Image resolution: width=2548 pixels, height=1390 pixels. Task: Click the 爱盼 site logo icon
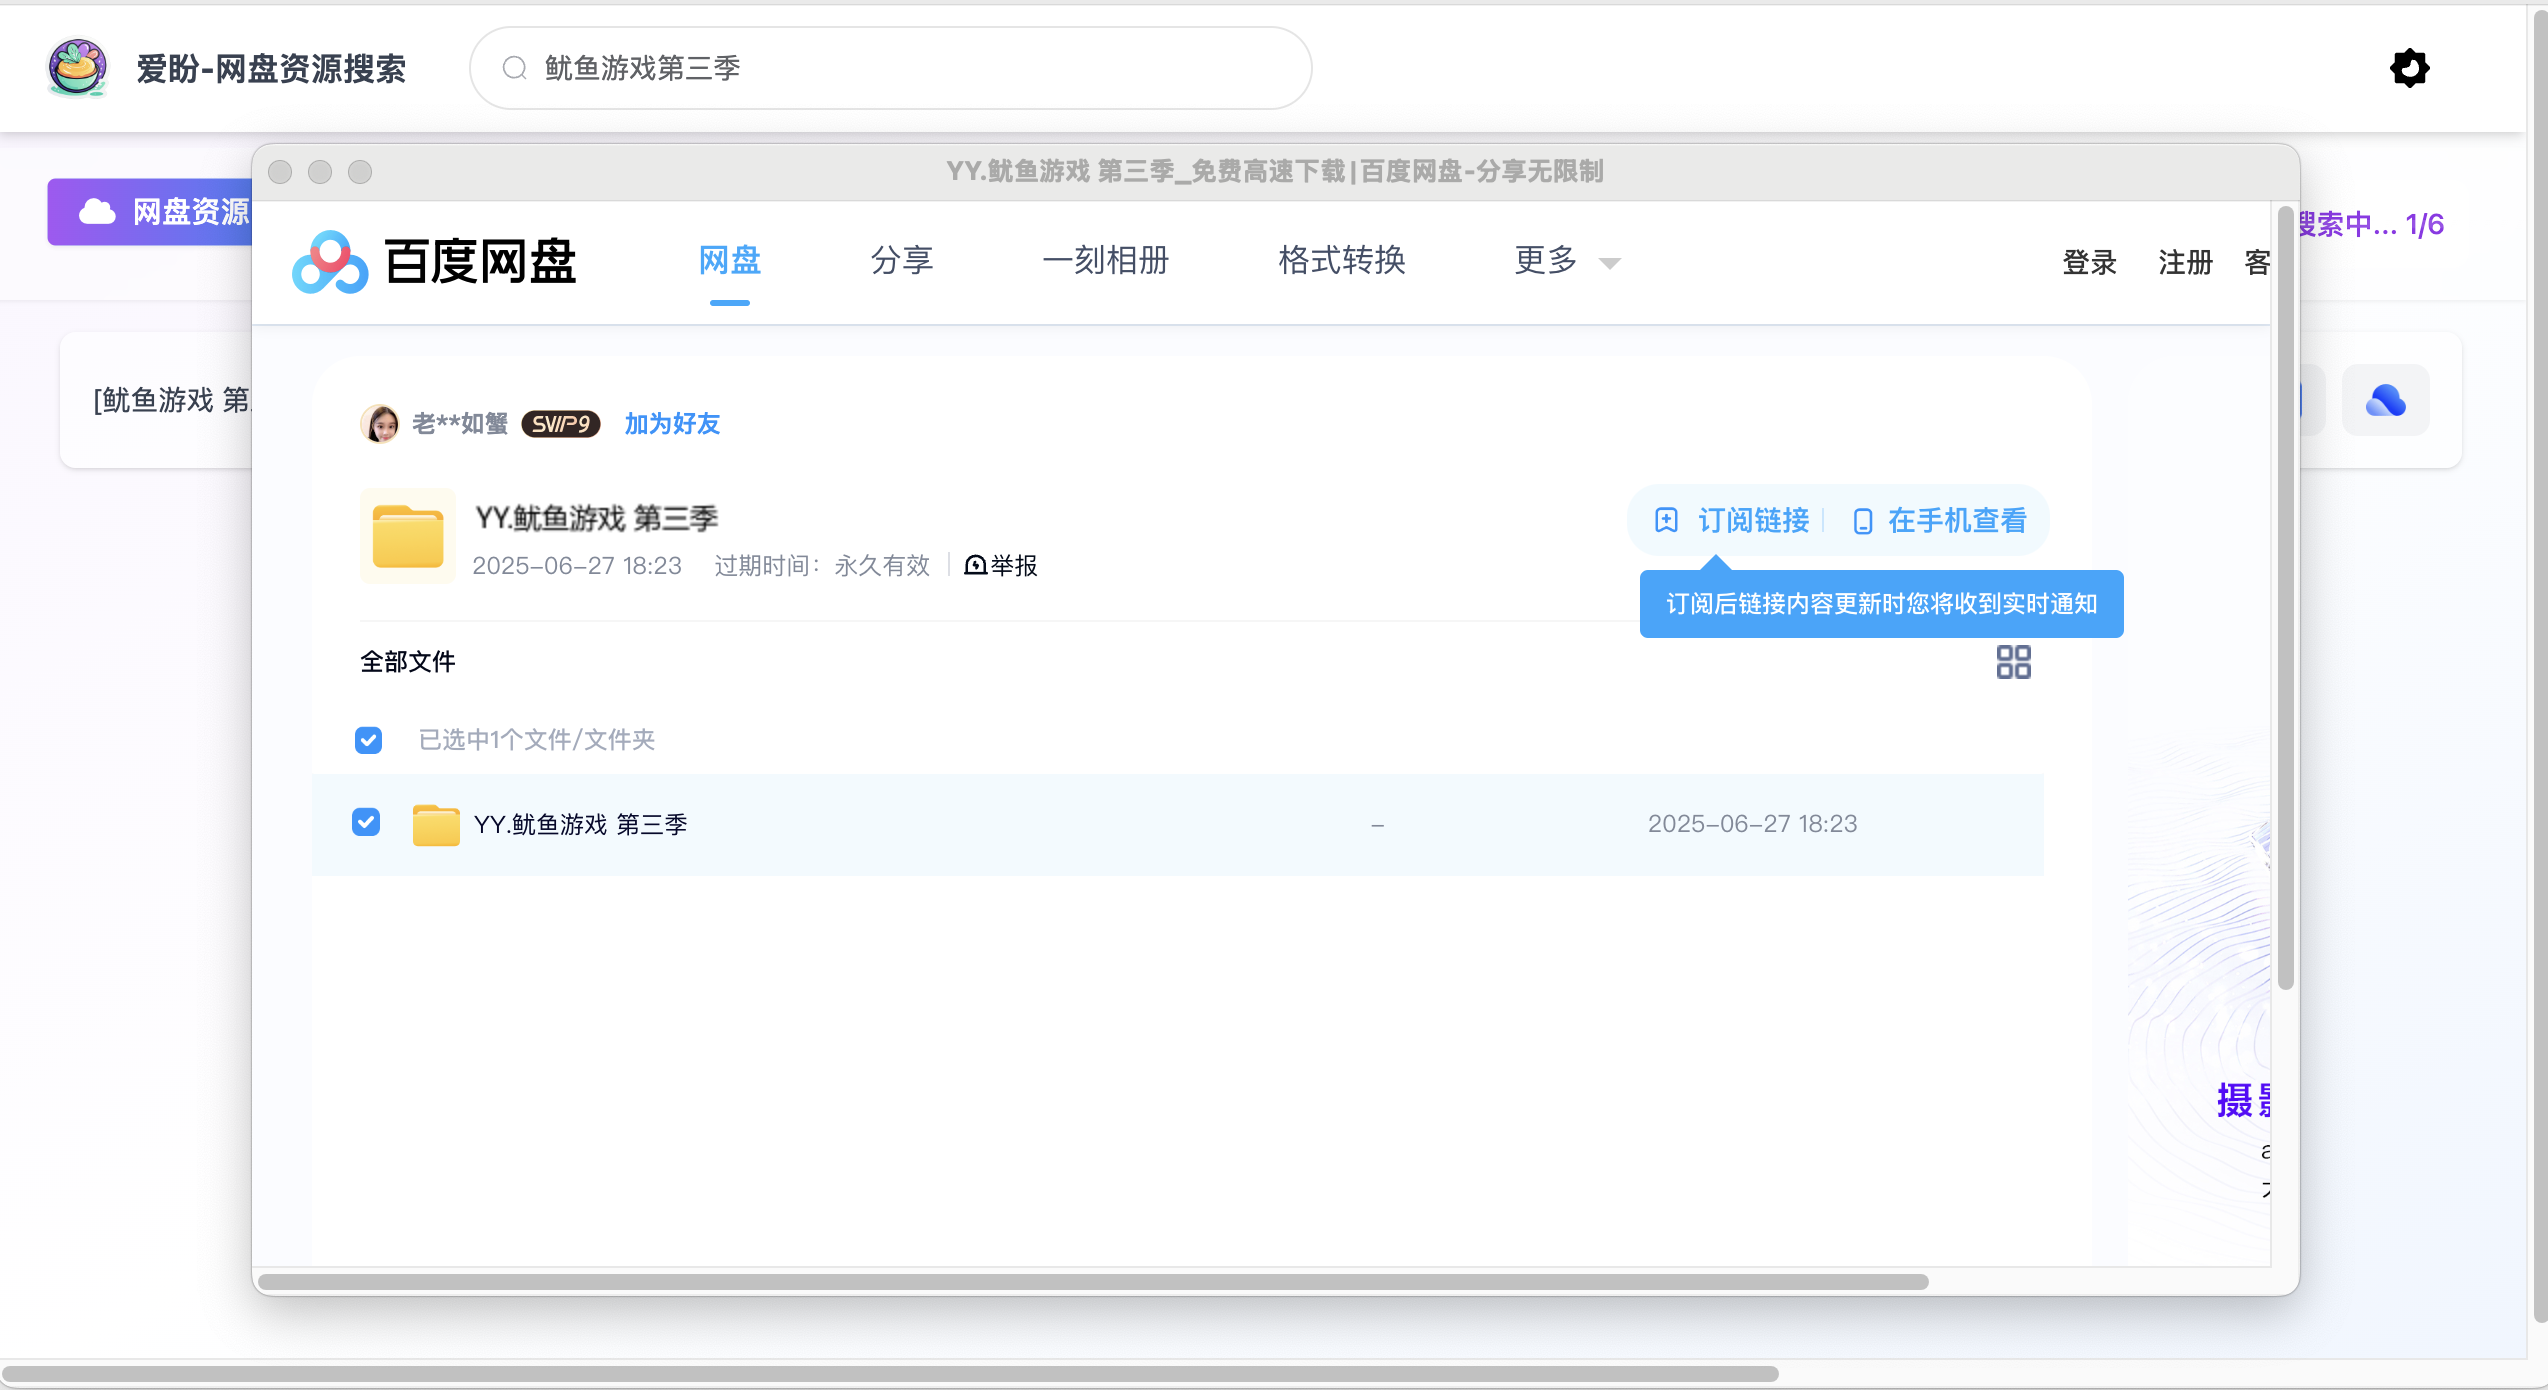[77, 68]
